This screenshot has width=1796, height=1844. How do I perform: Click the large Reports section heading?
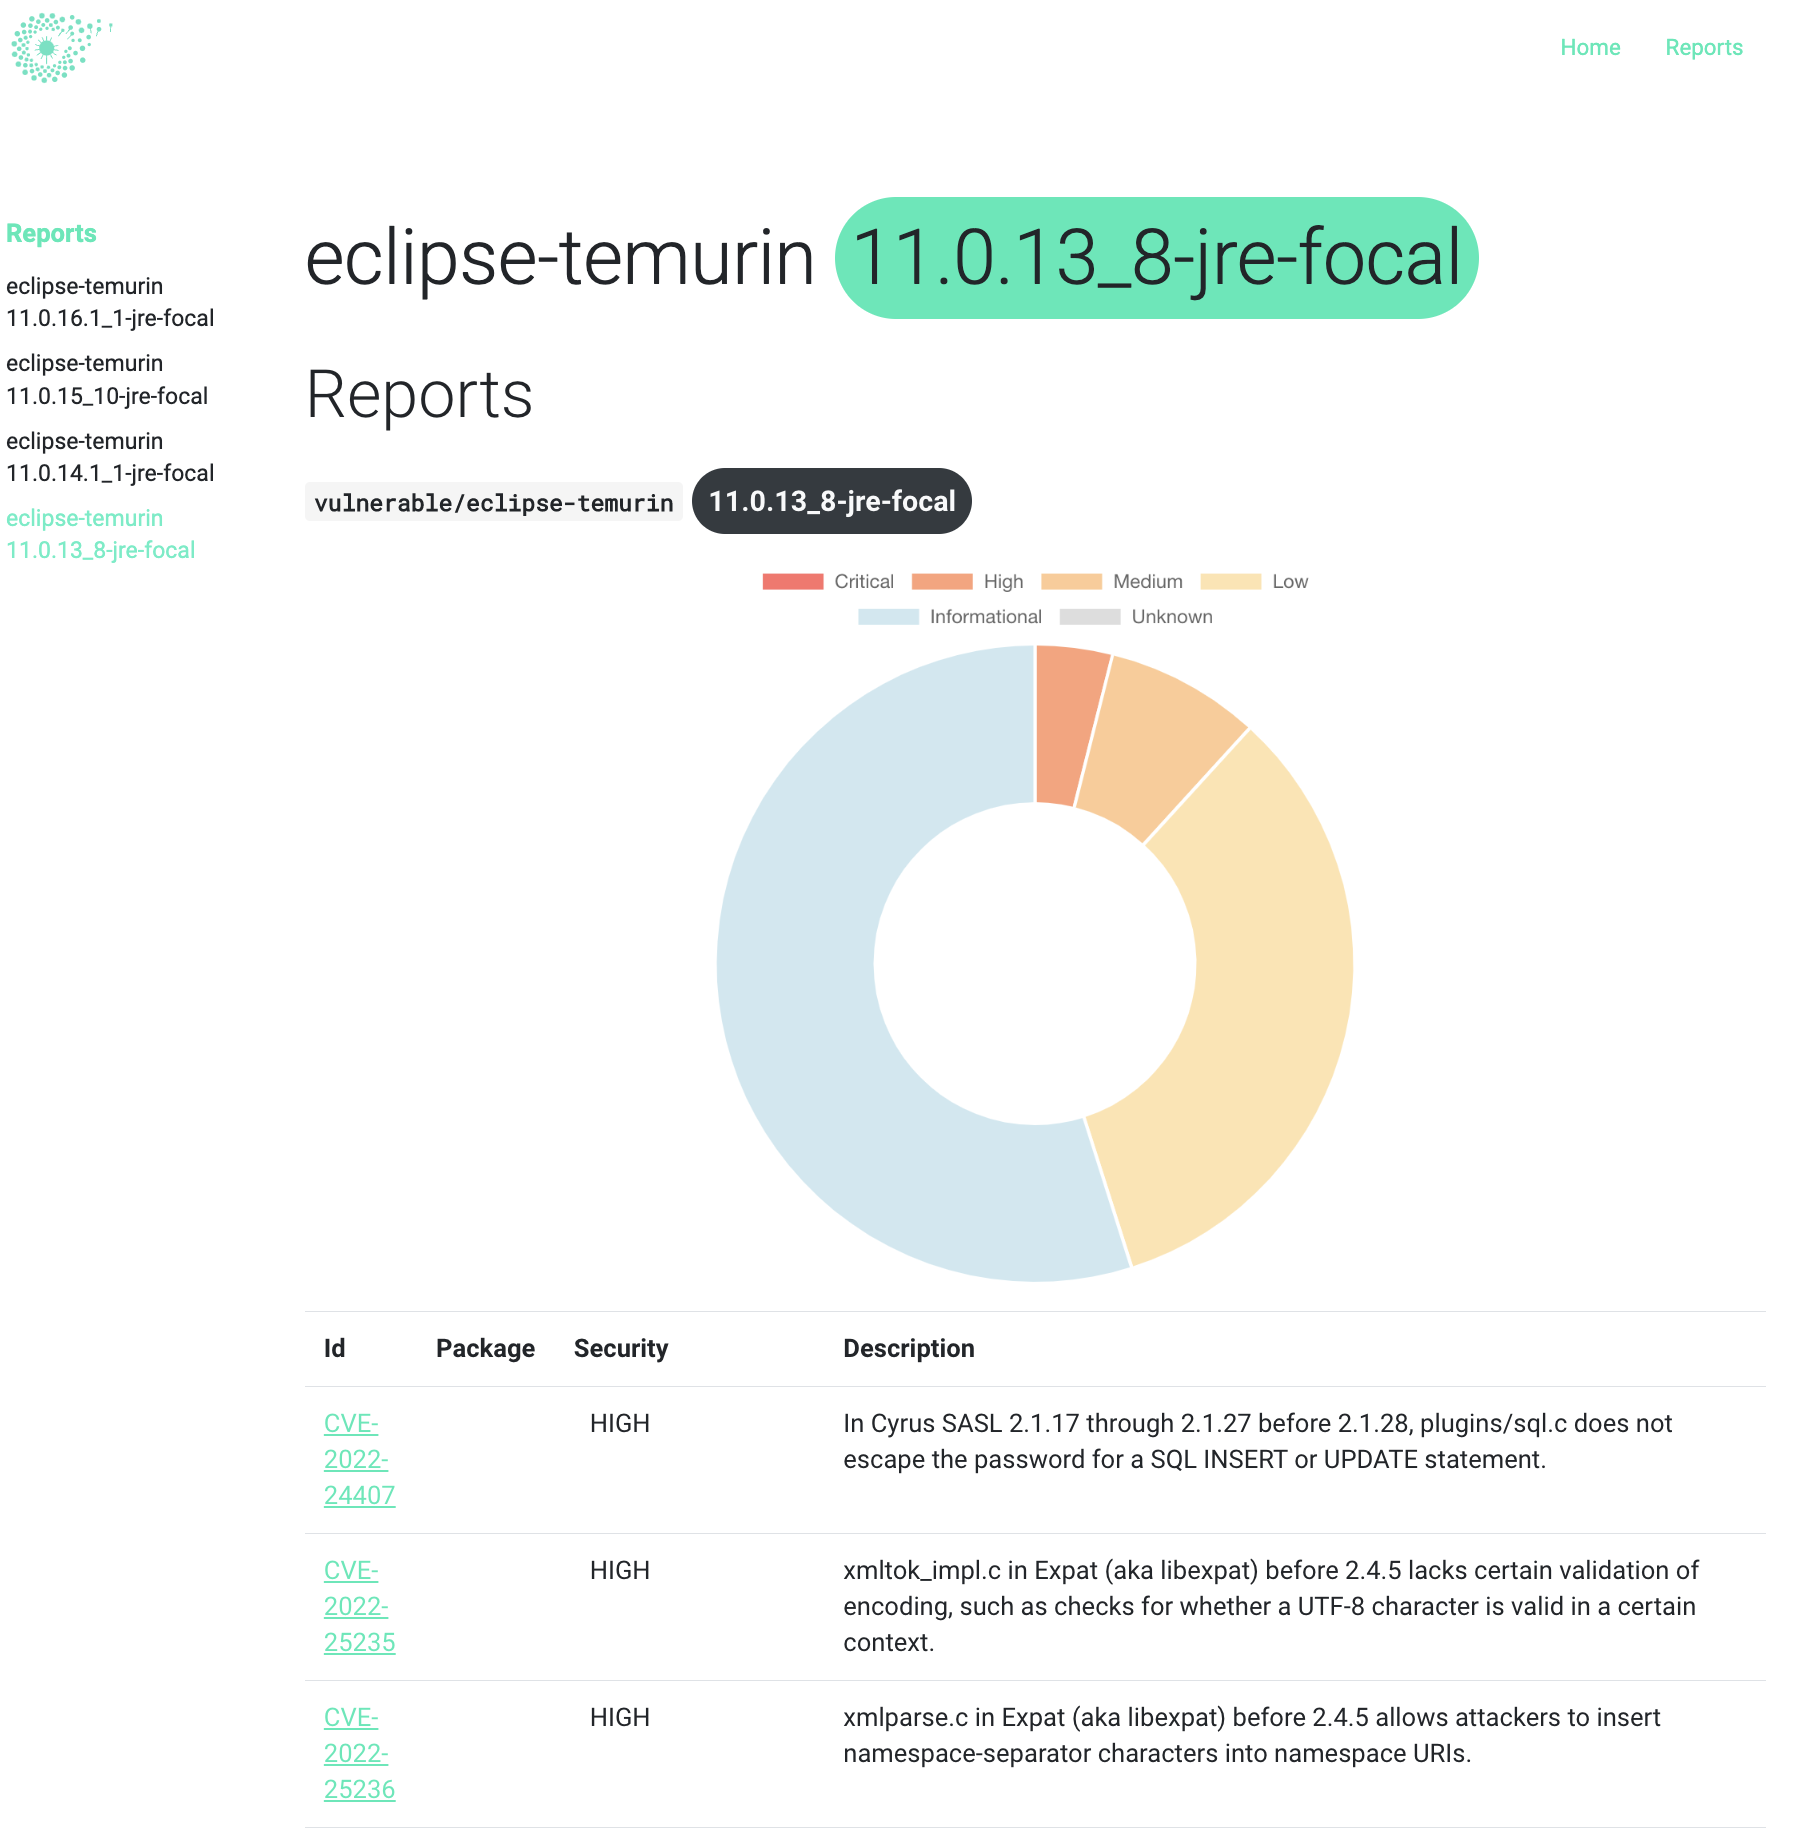[x=419, y=394]
